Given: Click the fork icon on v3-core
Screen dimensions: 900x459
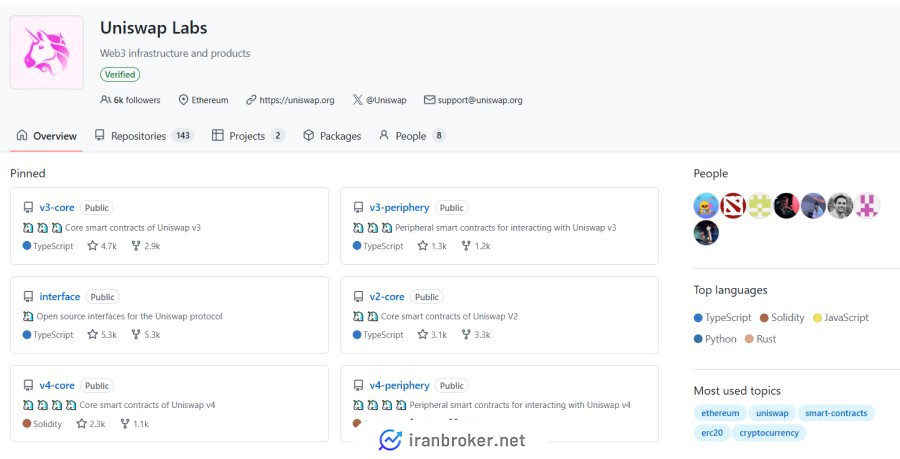Looking at the screenshot, I should click(136, 246).
